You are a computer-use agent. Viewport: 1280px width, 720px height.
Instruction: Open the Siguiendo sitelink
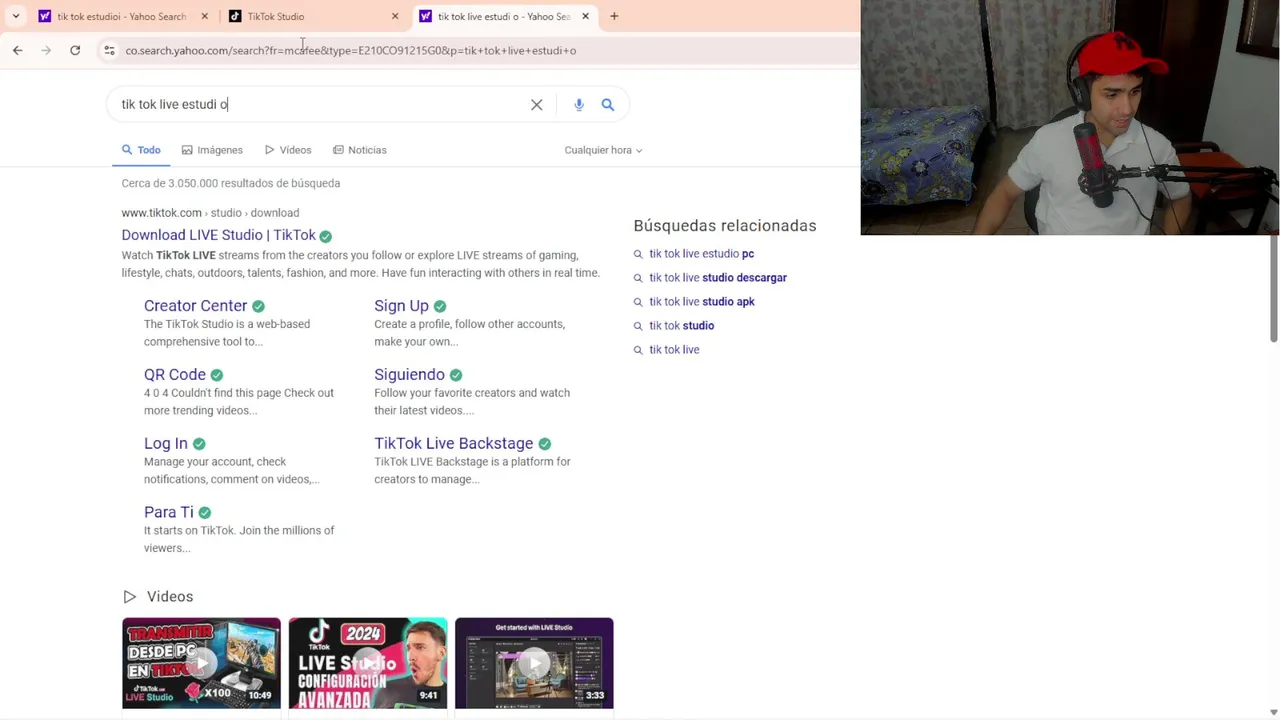[409, 375]
